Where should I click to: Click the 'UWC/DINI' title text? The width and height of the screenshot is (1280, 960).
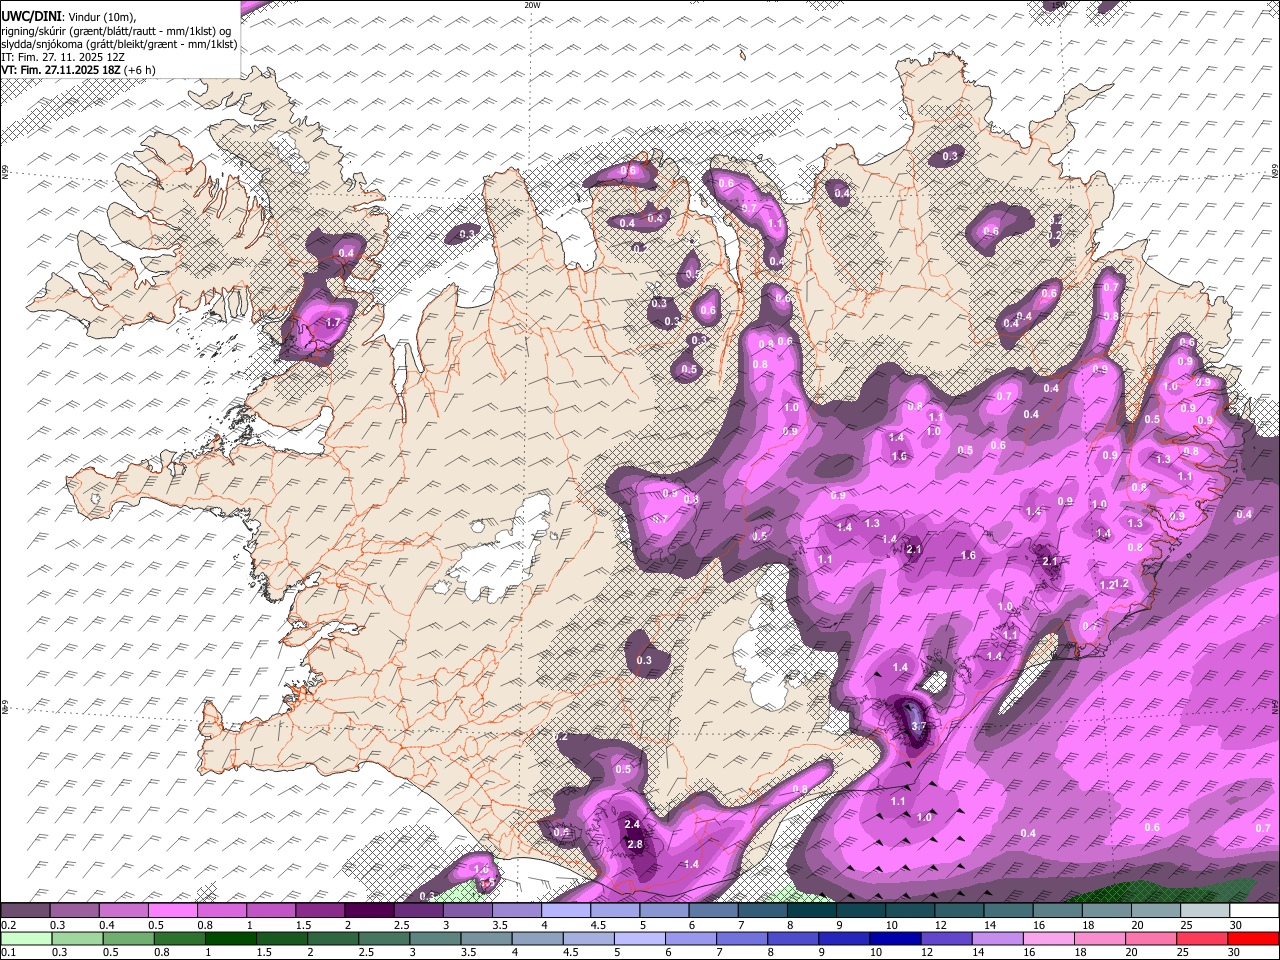point(29,16)
